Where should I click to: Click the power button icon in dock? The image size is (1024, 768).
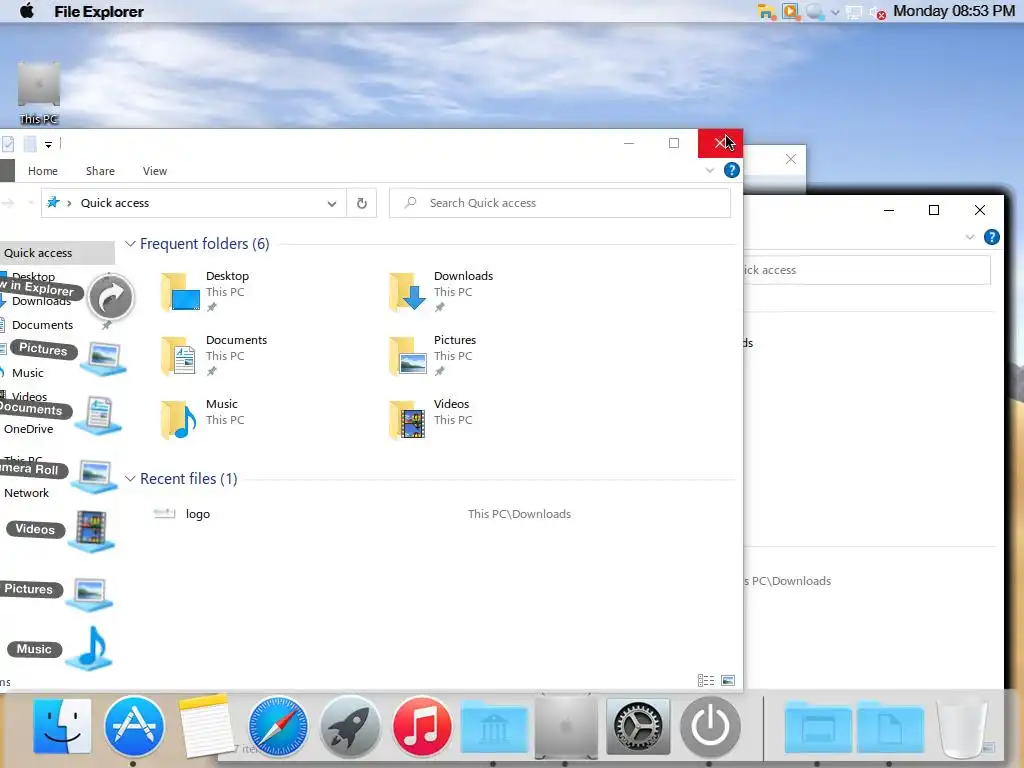(710, 726)
